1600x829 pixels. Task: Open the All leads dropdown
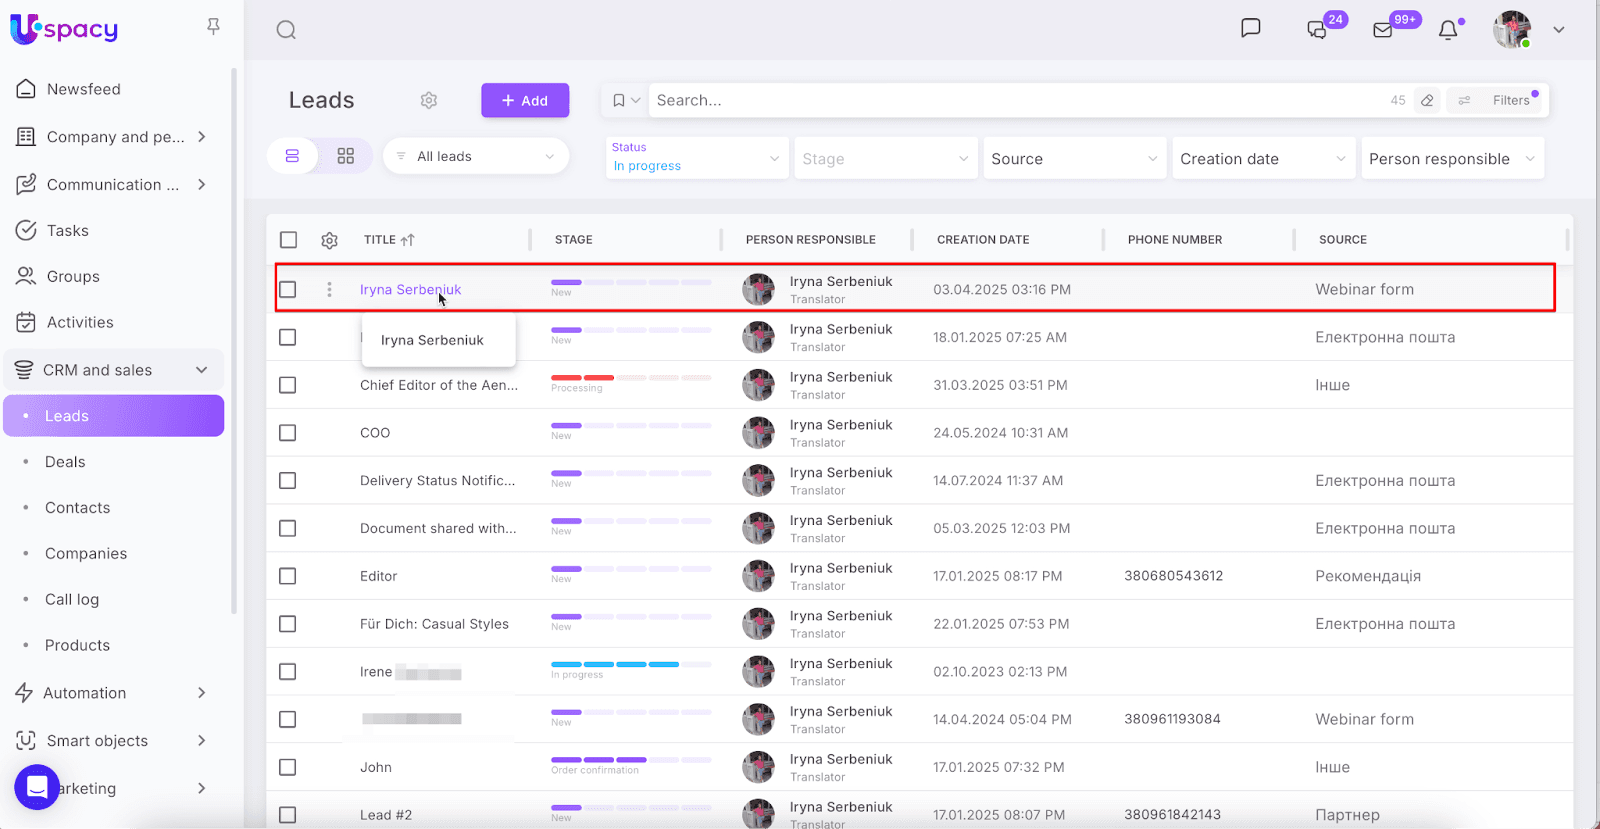point(476,156)
